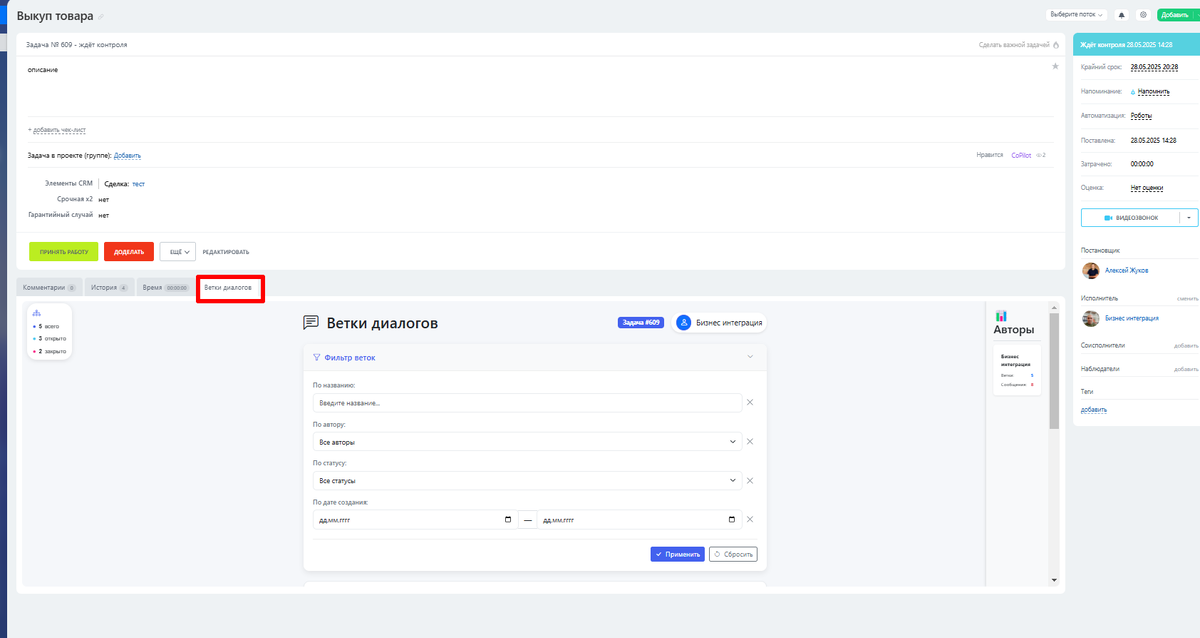The image size is (1200, 638).
Task: Click the notification bell icon
Action: [1121, 15]
